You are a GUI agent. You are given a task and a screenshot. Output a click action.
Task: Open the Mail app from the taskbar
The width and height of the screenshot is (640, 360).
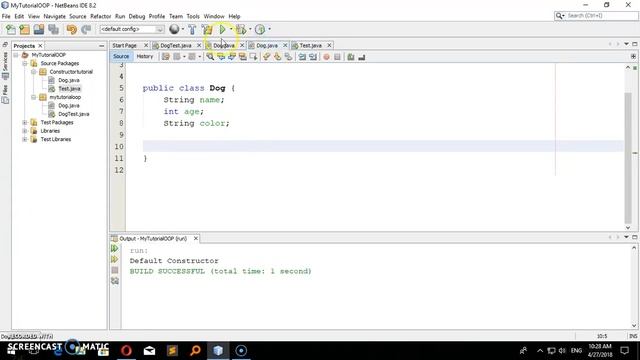click(x=149, y=351)
